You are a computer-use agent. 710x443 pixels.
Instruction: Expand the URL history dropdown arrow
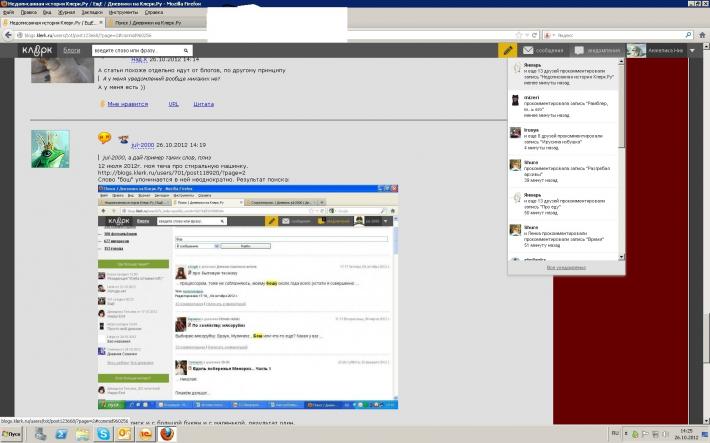pos(527,35)
